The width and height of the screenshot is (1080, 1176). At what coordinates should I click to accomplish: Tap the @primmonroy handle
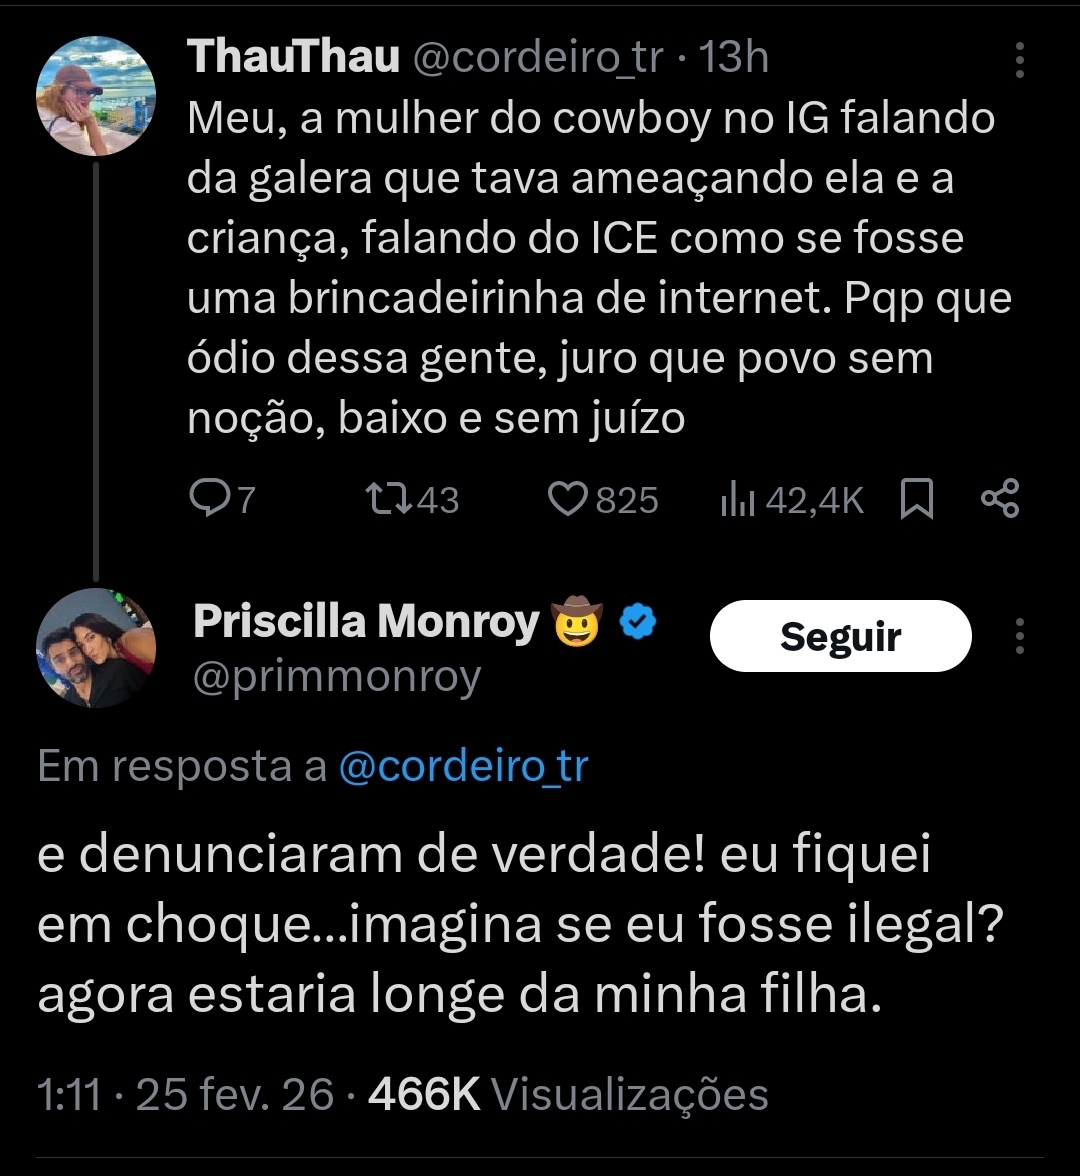tap(336, 677)
